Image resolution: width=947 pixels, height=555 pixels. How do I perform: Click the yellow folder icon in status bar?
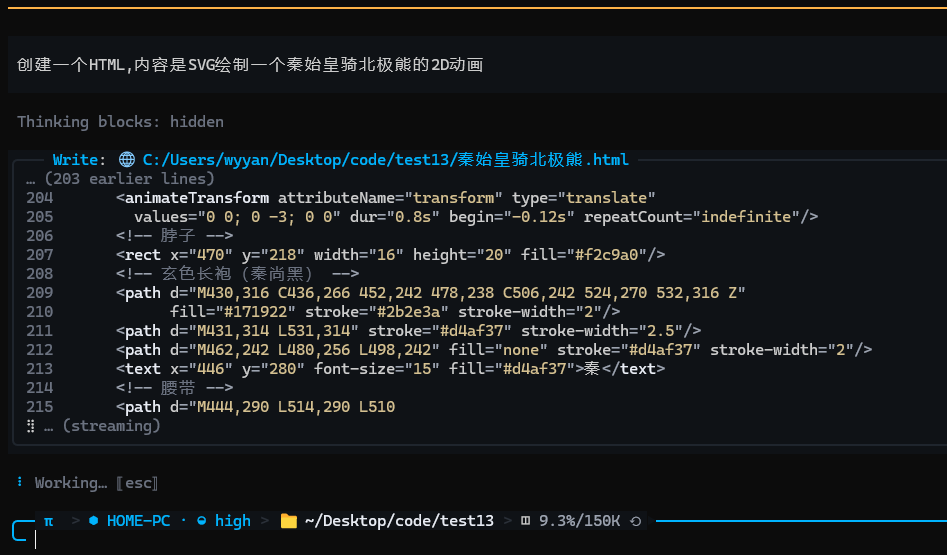(289, 521)
